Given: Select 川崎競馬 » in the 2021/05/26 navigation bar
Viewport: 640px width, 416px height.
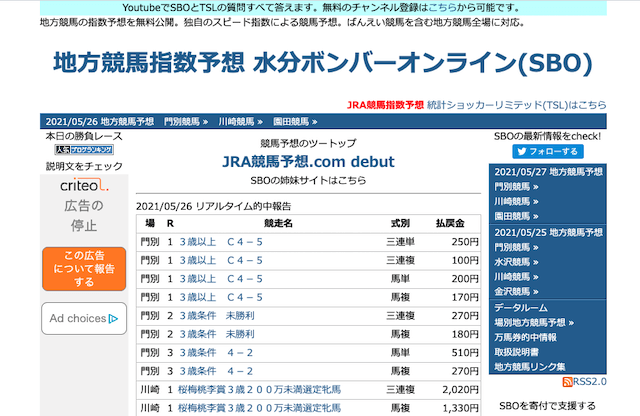Looking at the screenshot, I should (240, 122).
